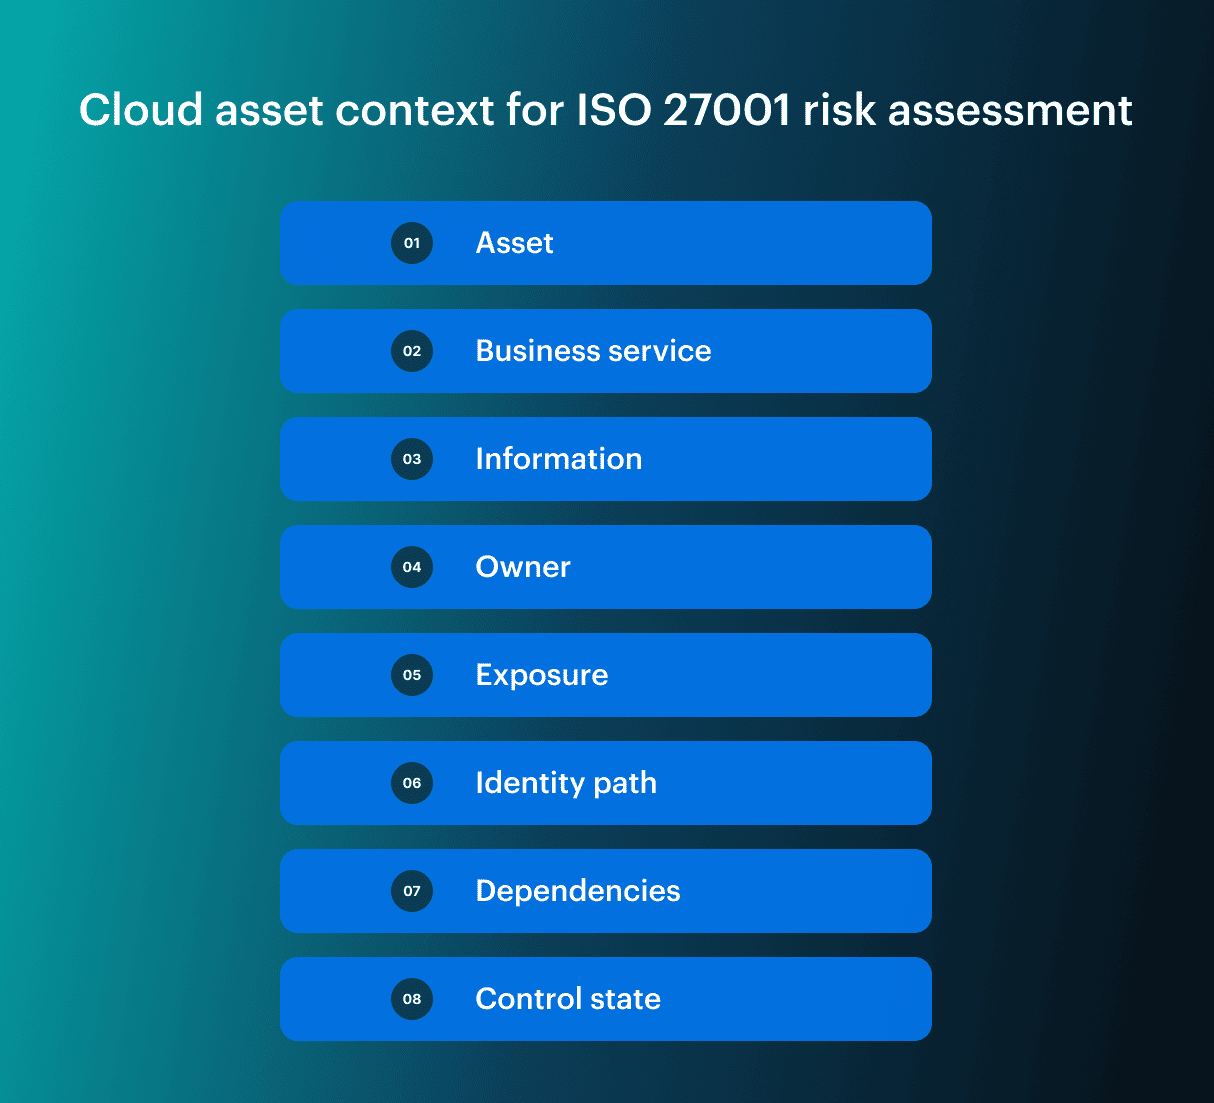Select the 'Business service' label
The image size is (1214, 1103).
[593, 351]
